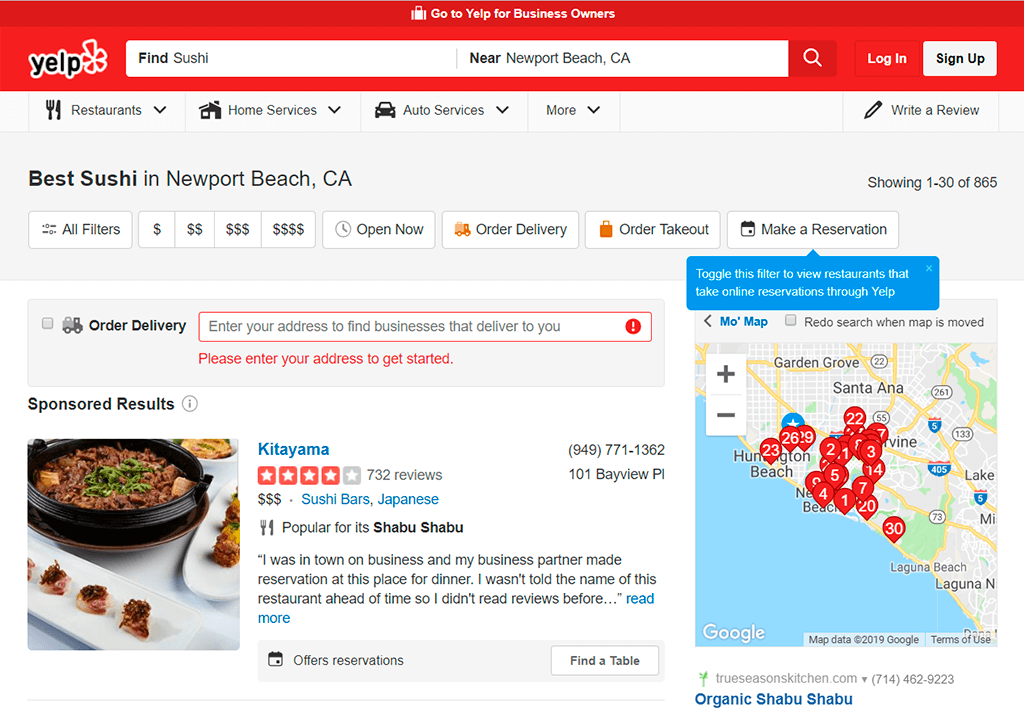Click the delivery address input field
This screenshot has width=1024, height=711.
425,326
